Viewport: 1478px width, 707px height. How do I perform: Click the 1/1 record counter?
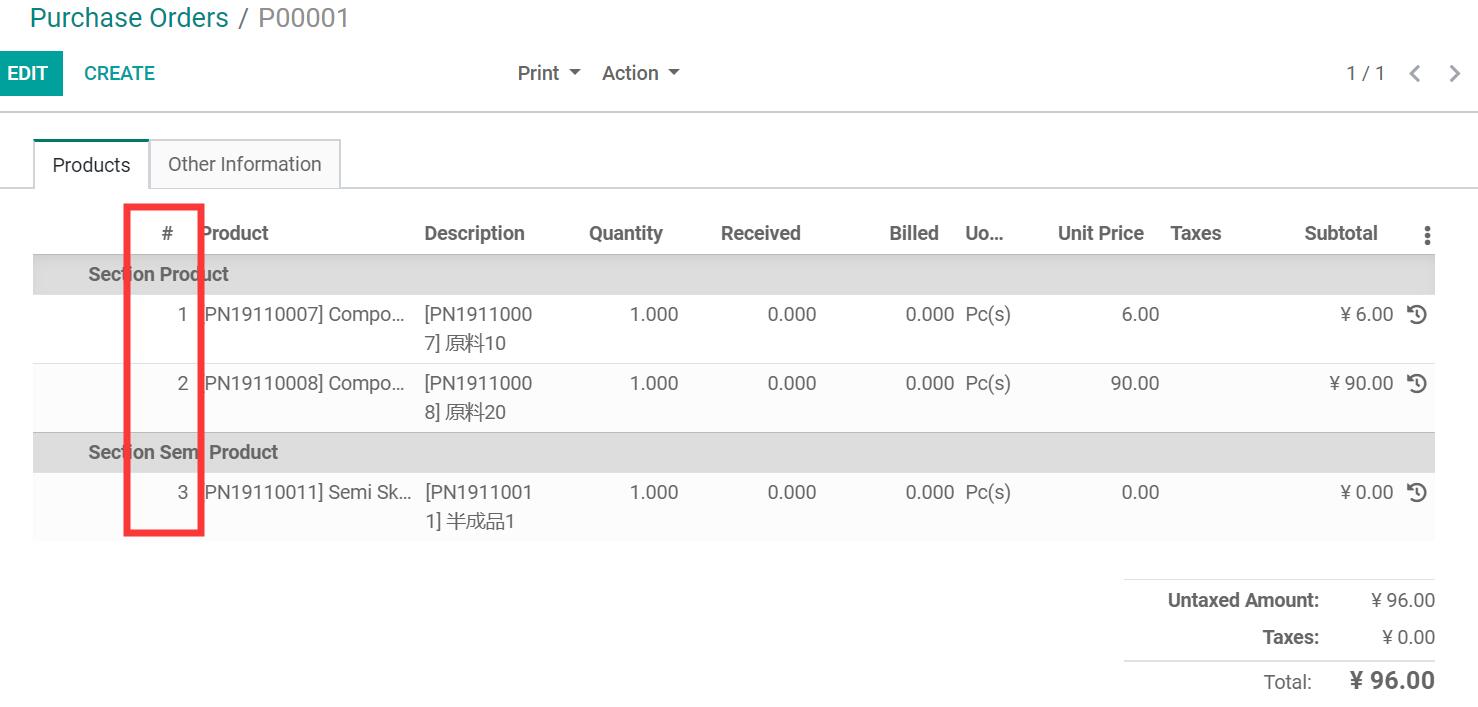pyautogui.click(x=1364, y=72)
